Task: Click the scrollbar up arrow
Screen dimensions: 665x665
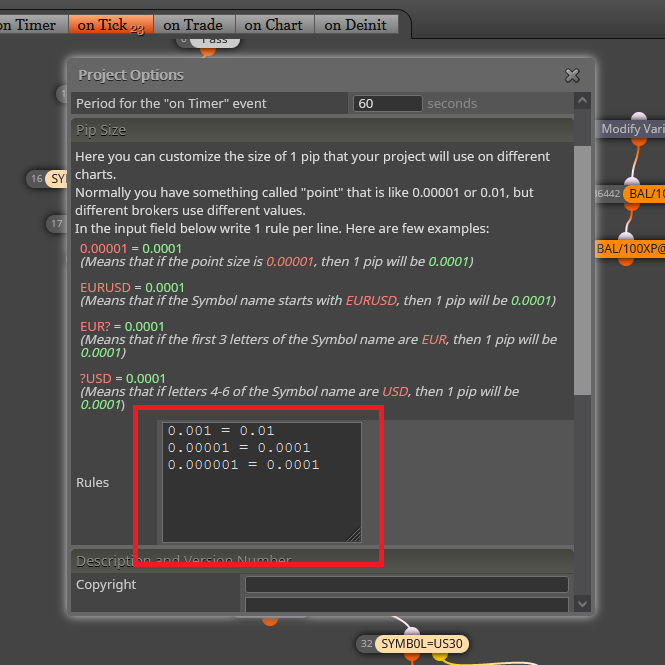Action: 582,101
